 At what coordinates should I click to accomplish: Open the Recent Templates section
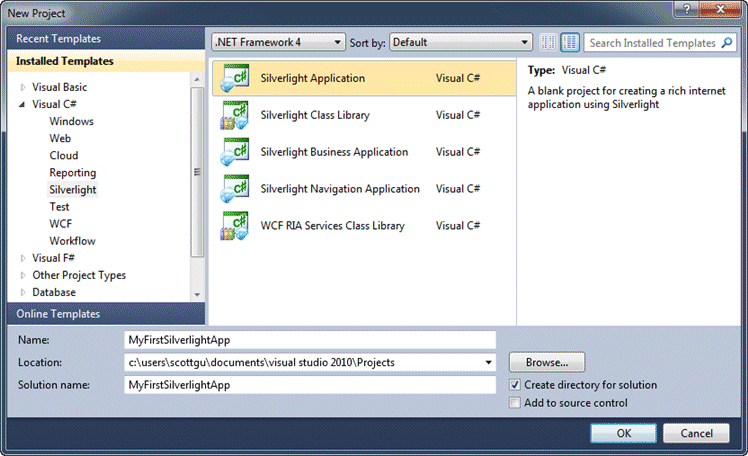pos(106,39)
